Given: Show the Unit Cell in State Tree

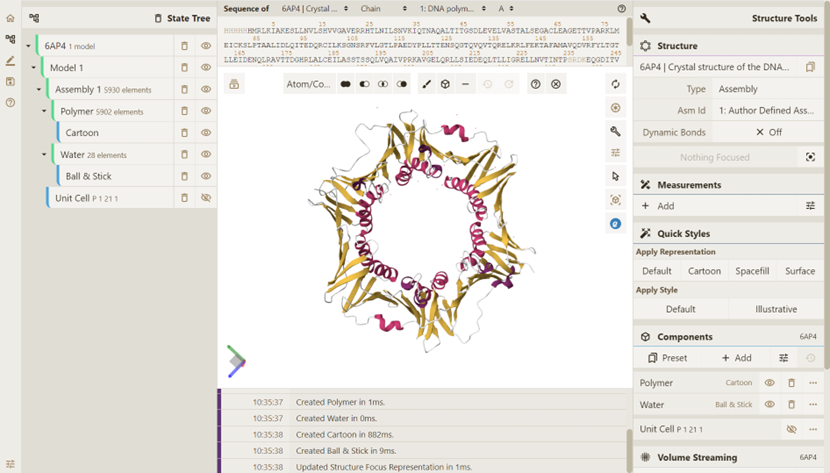Looking at the screenshot, I should [206, 198].
